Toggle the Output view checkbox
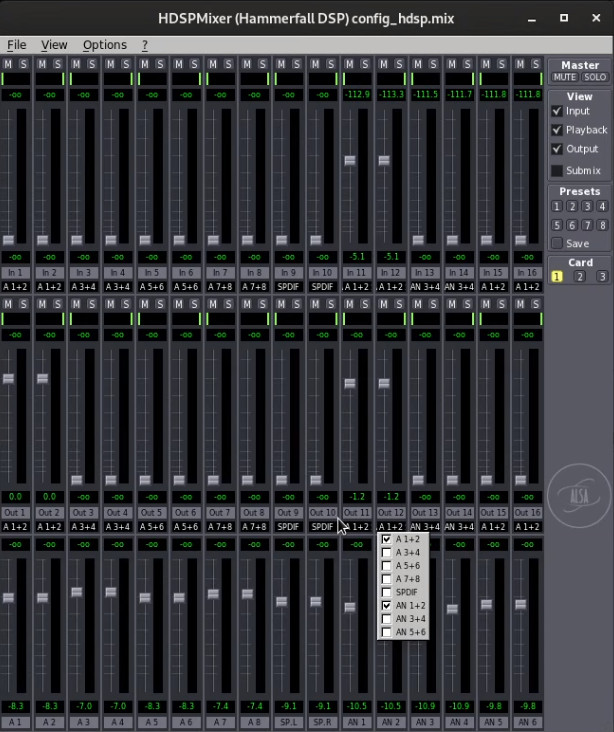The width and height of the screenshot is (614, 732). coord(557,149)
